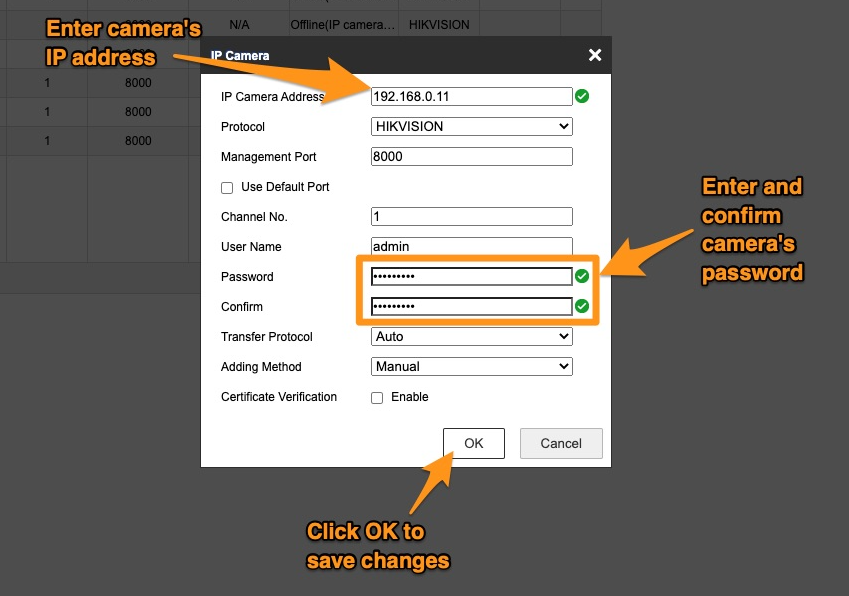
Task: Click green checkmark beside IP address
Action: pyautogui.click(x=582, y=97)
